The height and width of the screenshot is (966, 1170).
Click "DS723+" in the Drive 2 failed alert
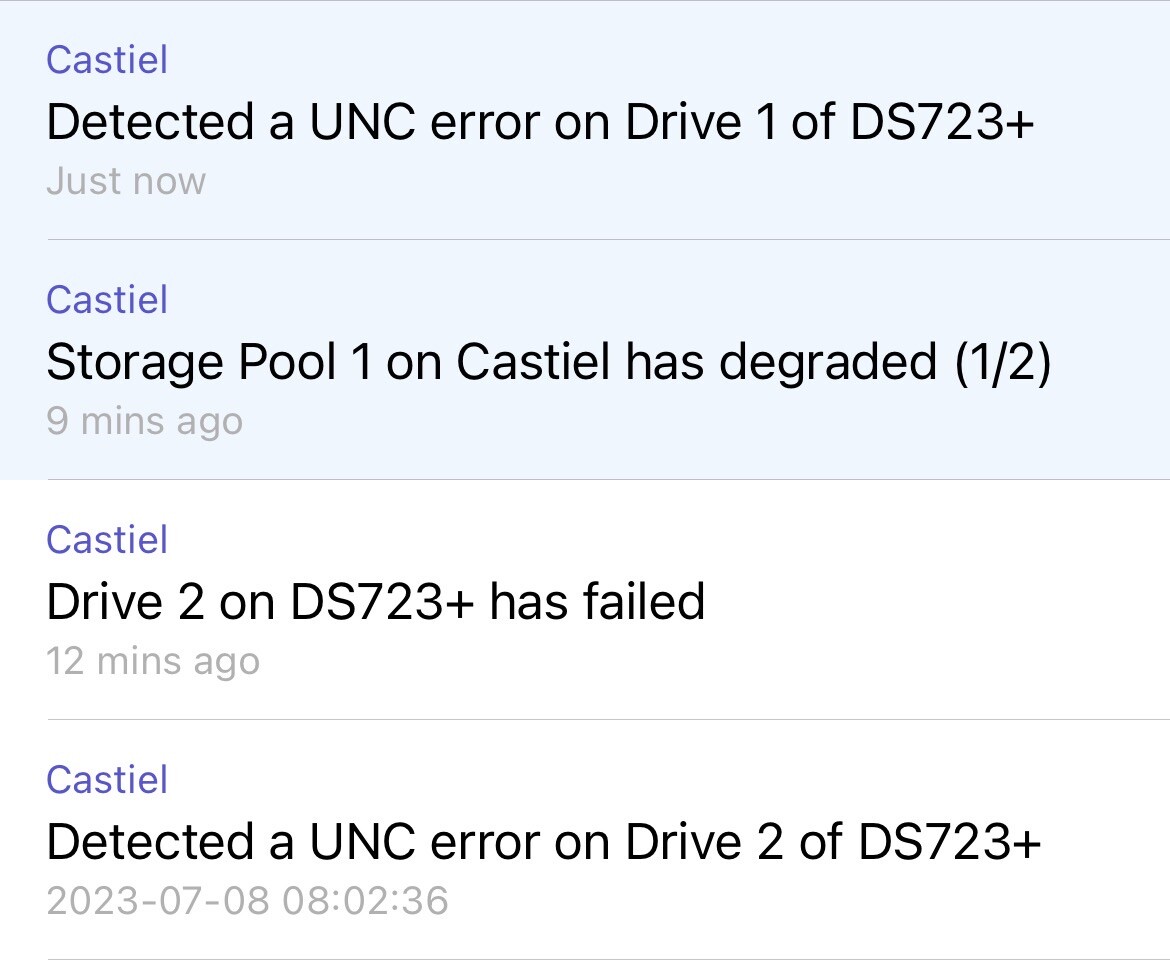click(x=382, y=603)
